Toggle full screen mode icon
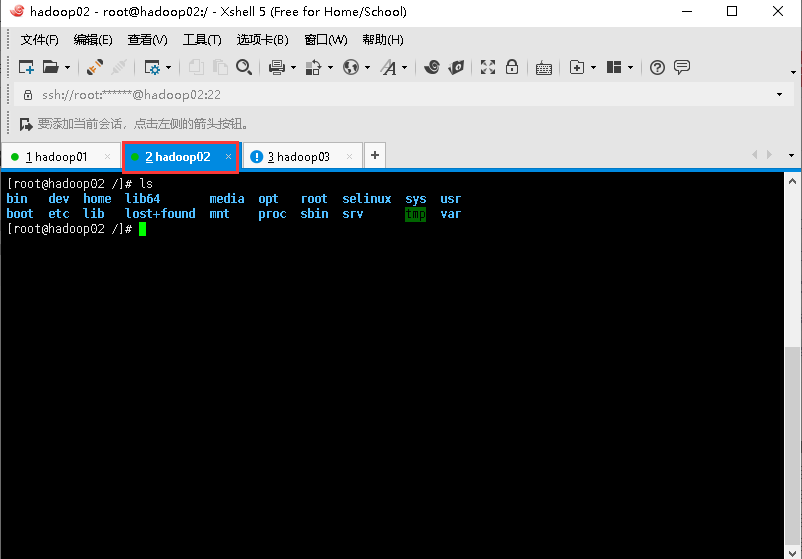This screenshot has height=559, width=802. (488, 67)
